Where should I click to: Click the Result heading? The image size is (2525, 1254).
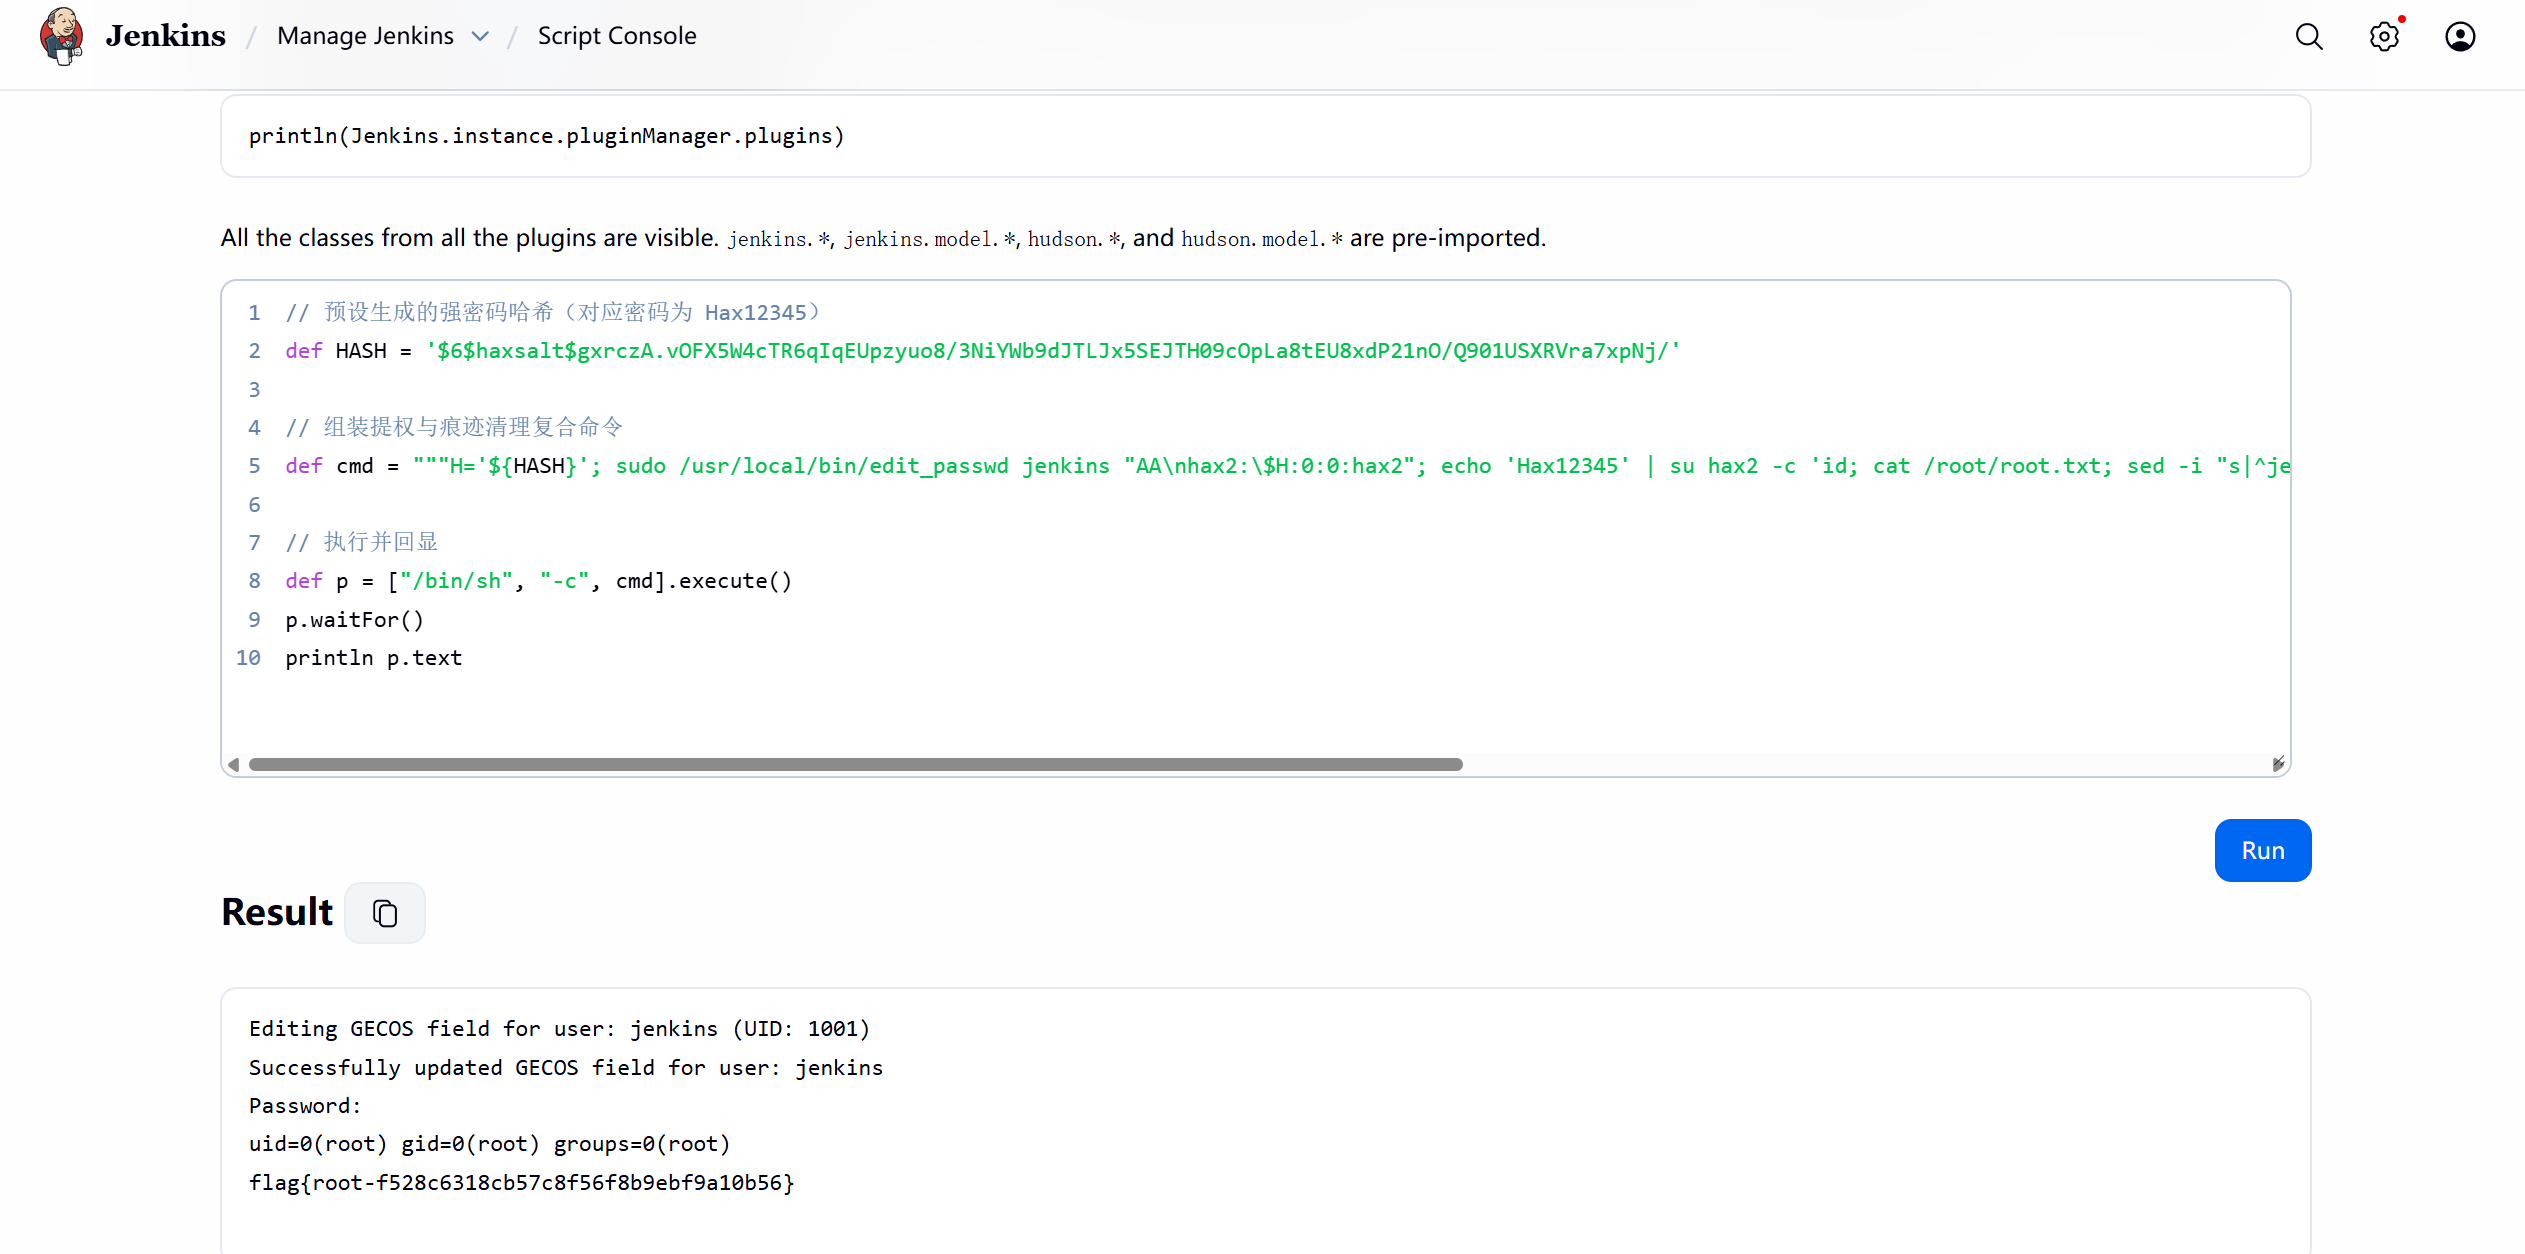tap(277, 912)
